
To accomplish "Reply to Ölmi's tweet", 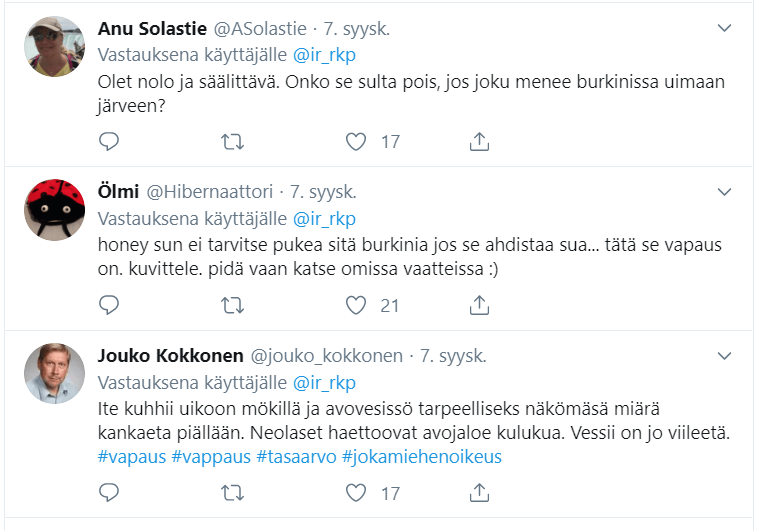I will pyautogui.click(x=110, y=304).
